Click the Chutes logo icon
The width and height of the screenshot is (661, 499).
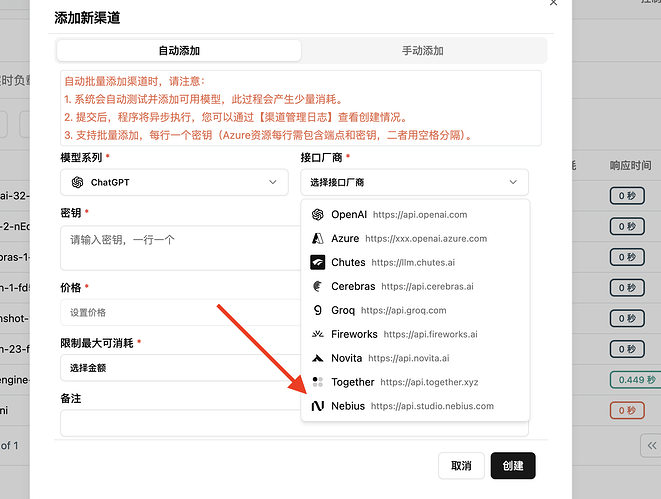[317, 262]
